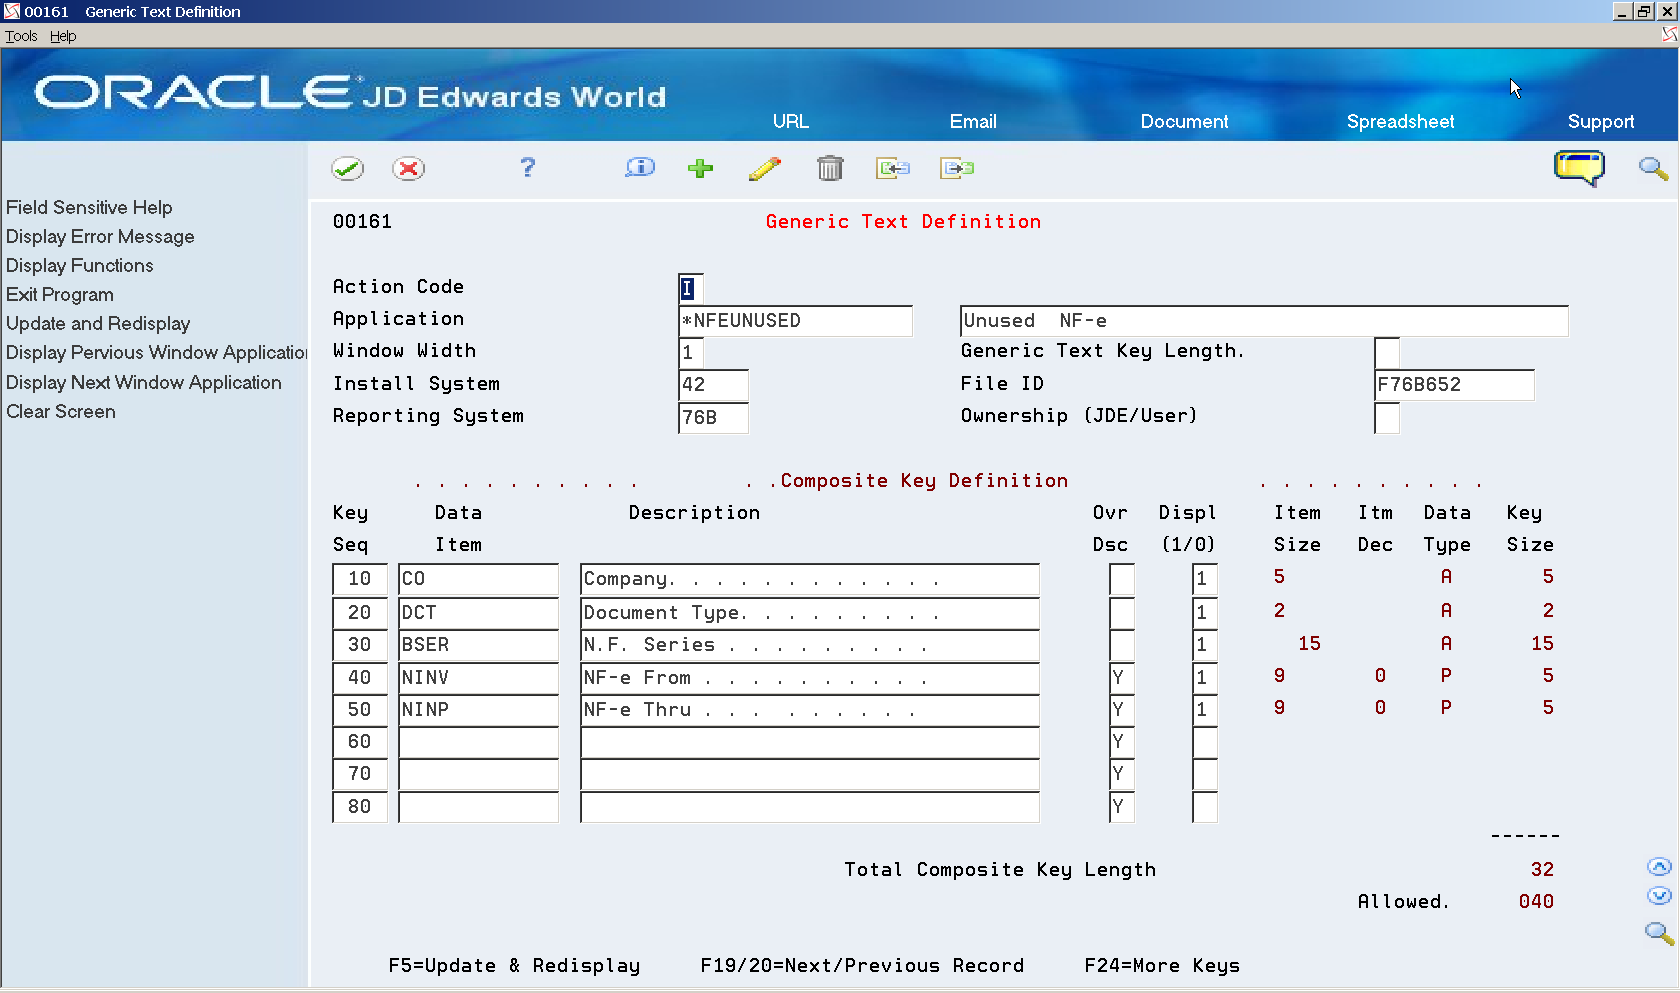Screen dimensions: 1680x993
Task: Open the Email link in header
Action: (x=973, y=121)
